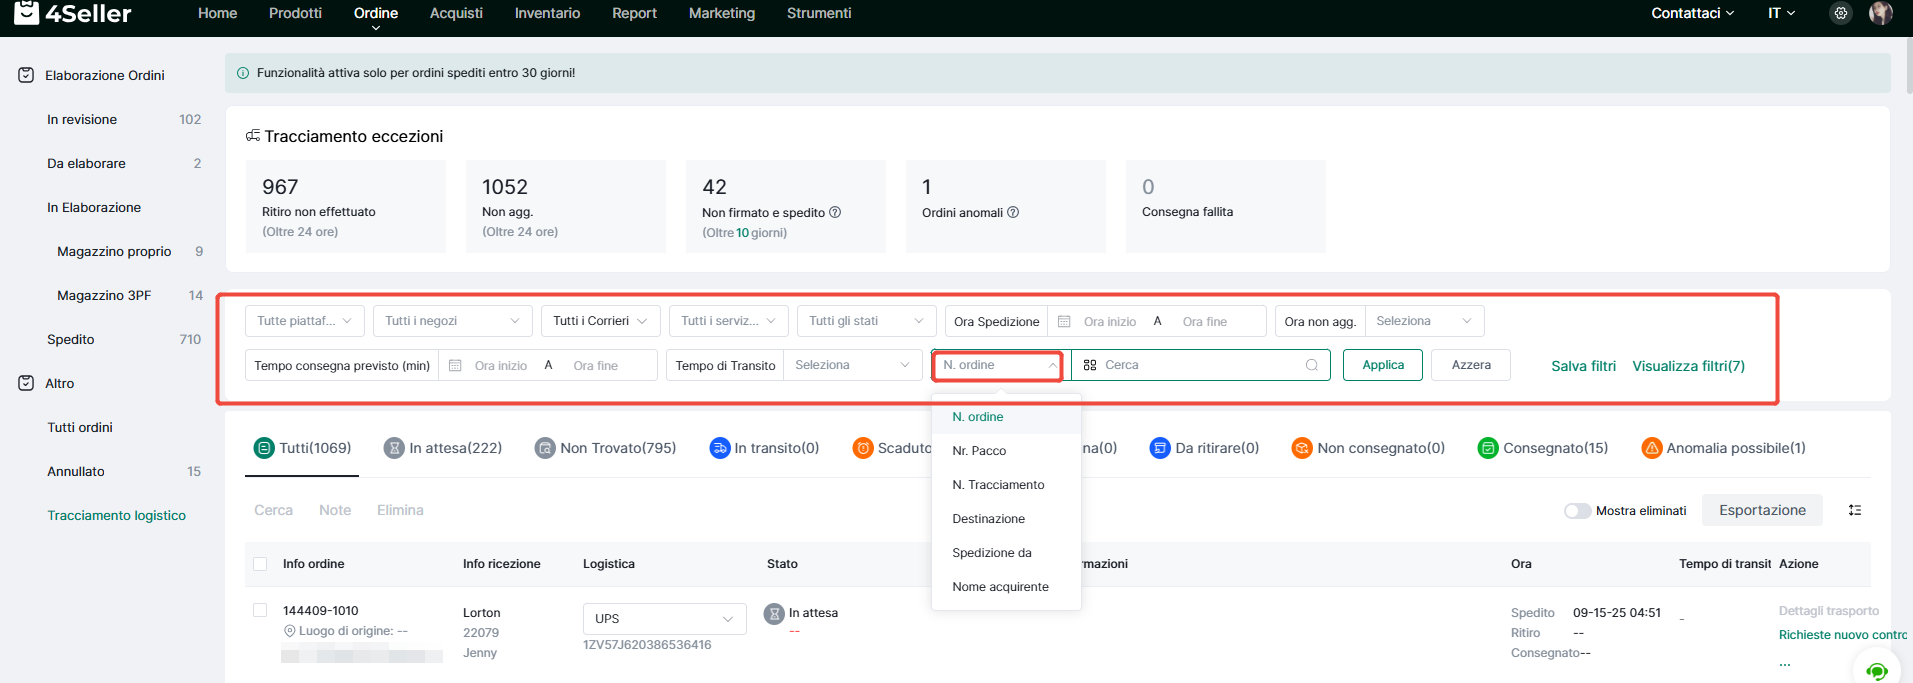Click the Cerca search input field
Viewport: 1913px width, 683px height.
point(1200,365)
